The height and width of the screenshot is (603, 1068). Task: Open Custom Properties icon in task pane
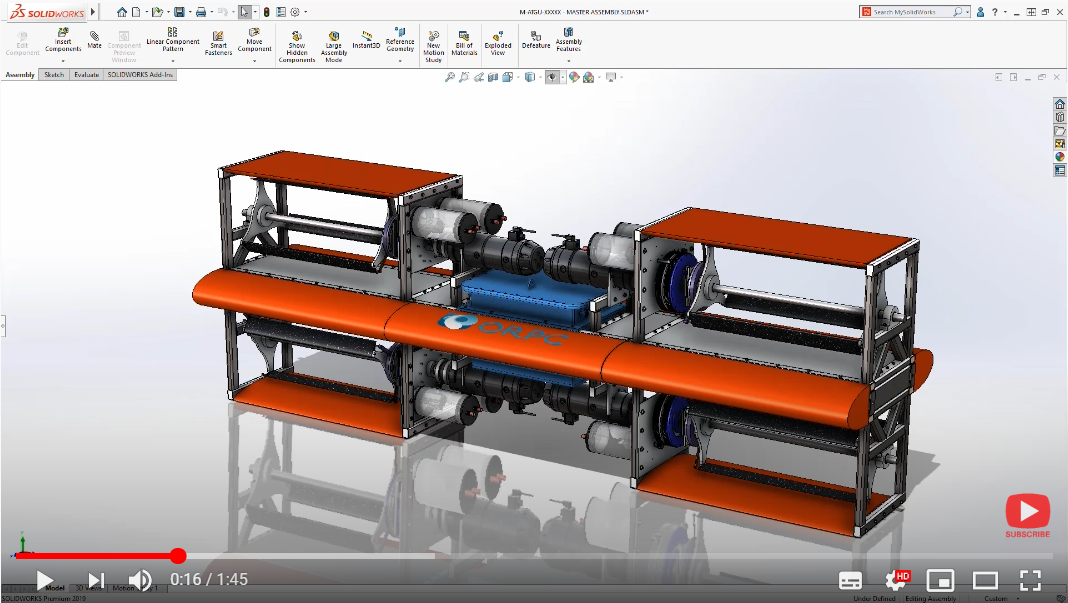(1059, 170)
